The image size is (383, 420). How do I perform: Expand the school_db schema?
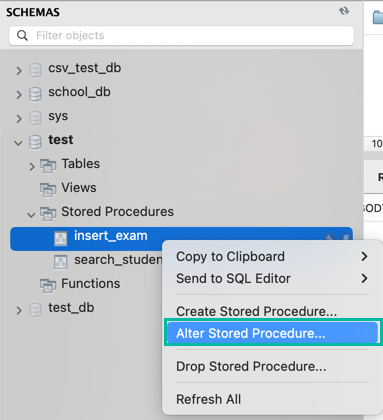[19, 95]
